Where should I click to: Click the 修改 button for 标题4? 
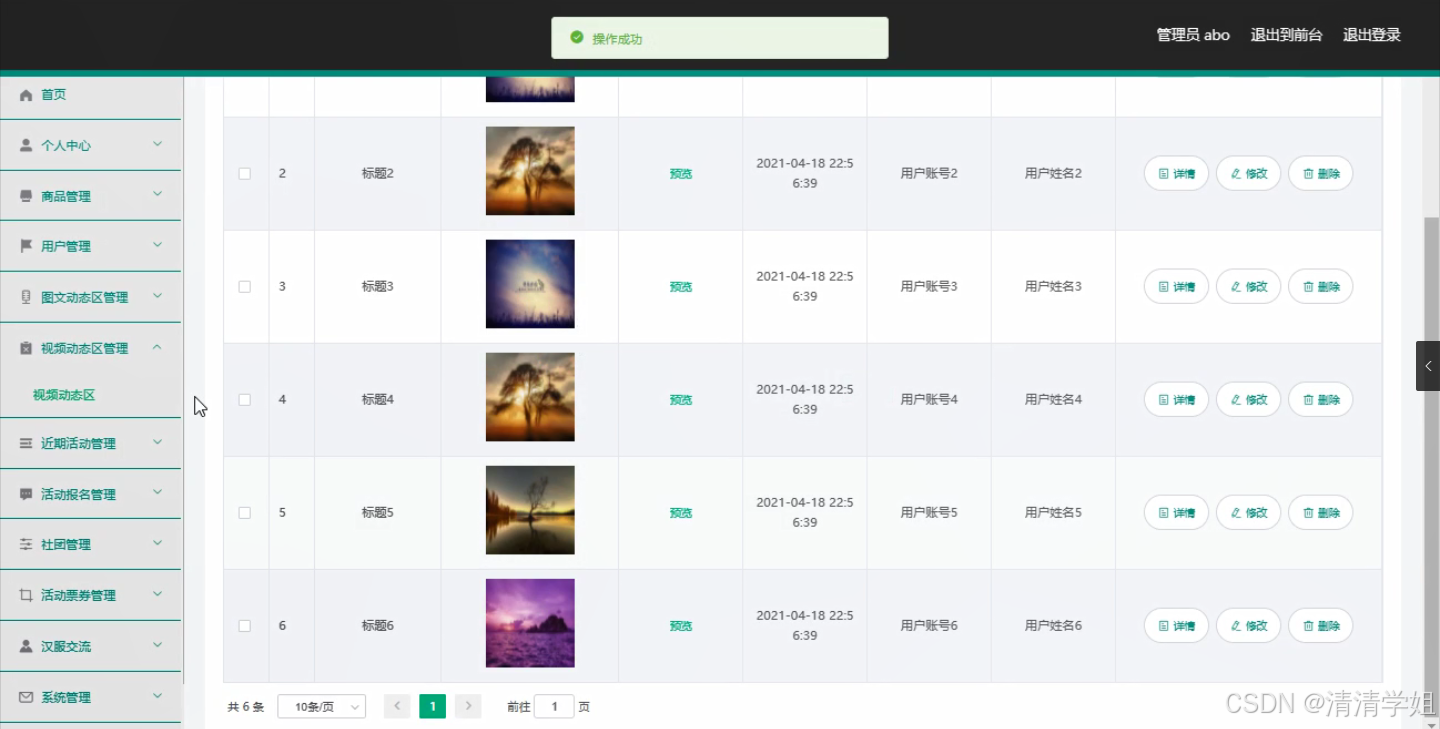coord(1248,399)
